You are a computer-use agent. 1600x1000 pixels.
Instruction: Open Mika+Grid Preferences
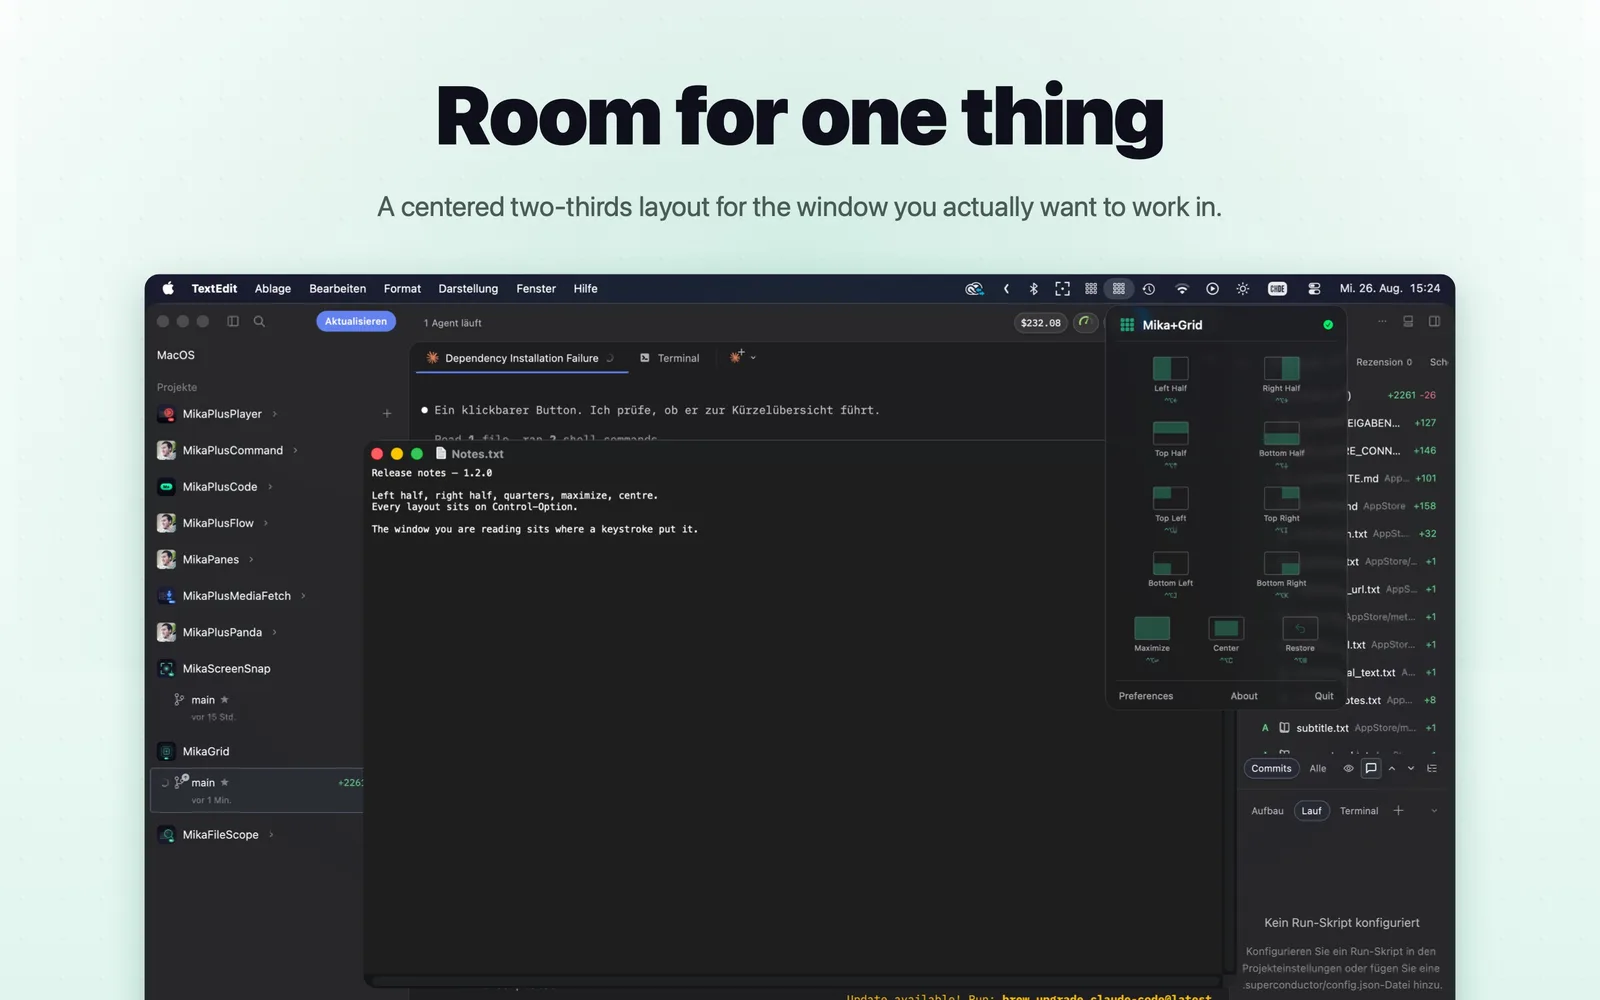[1146, 696]
